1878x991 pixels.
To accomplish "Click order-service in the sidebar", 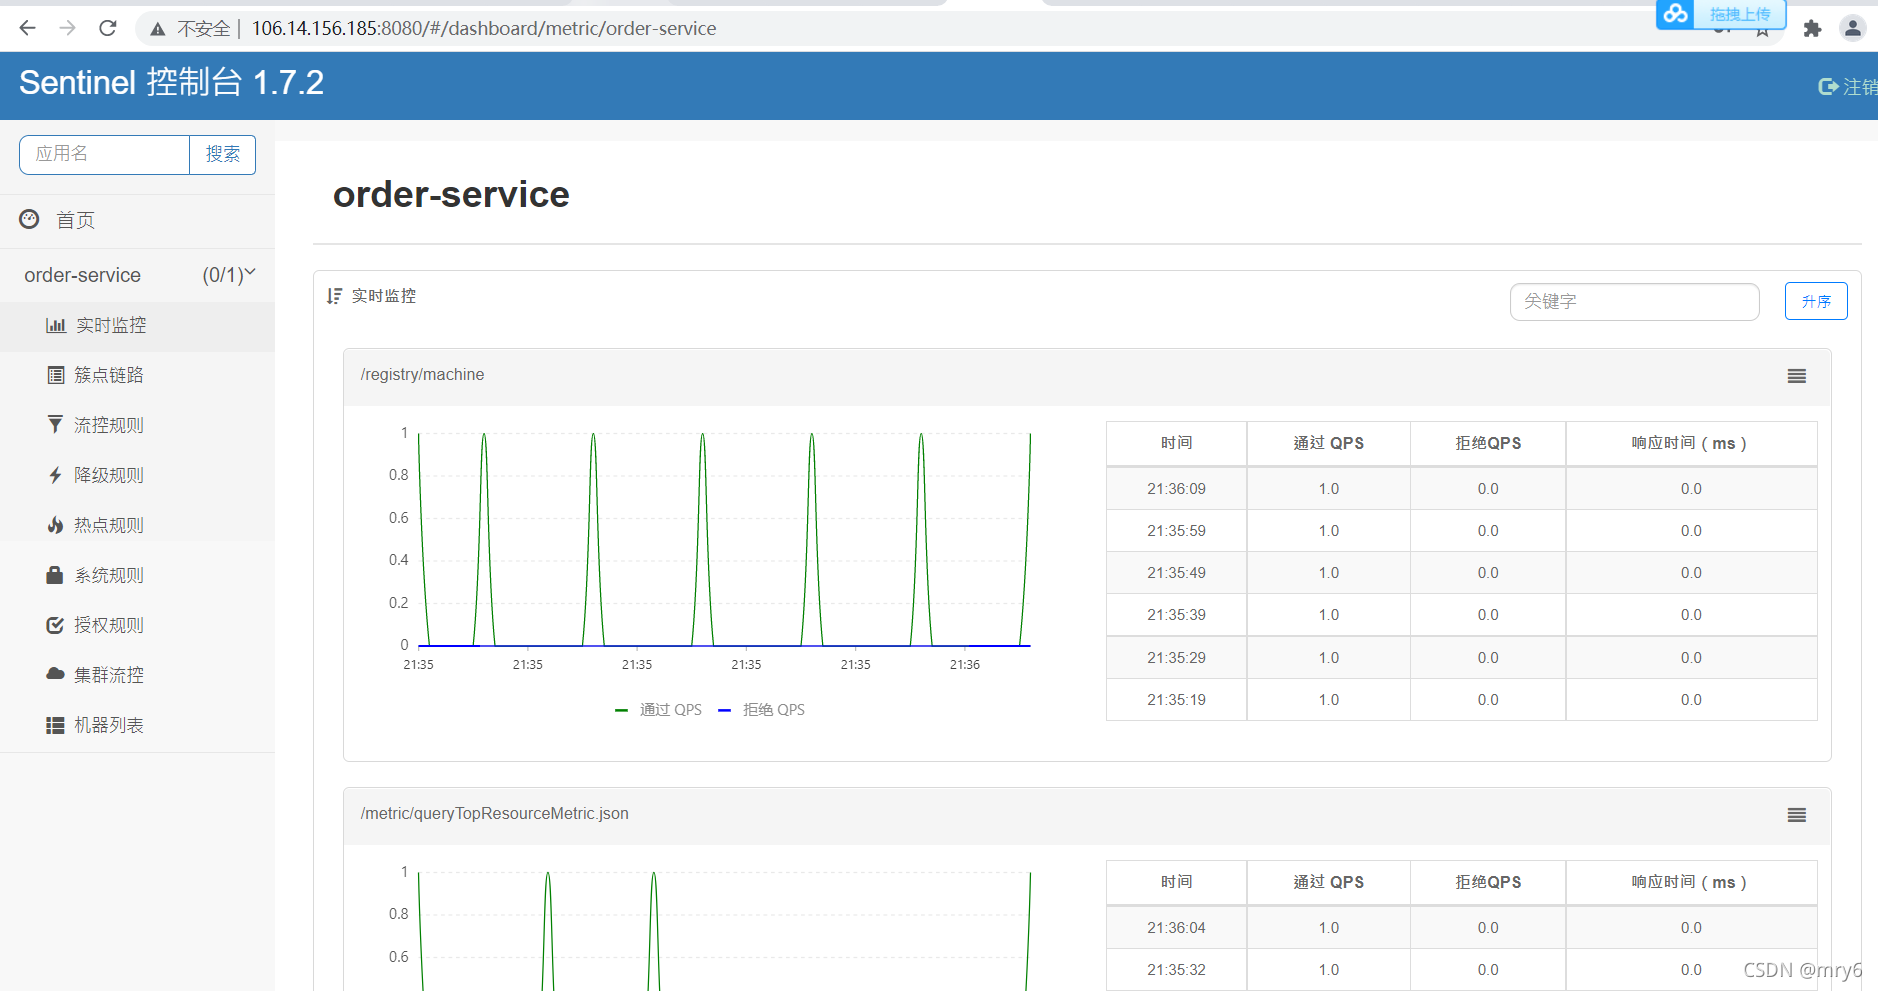I will pos(83,275).
